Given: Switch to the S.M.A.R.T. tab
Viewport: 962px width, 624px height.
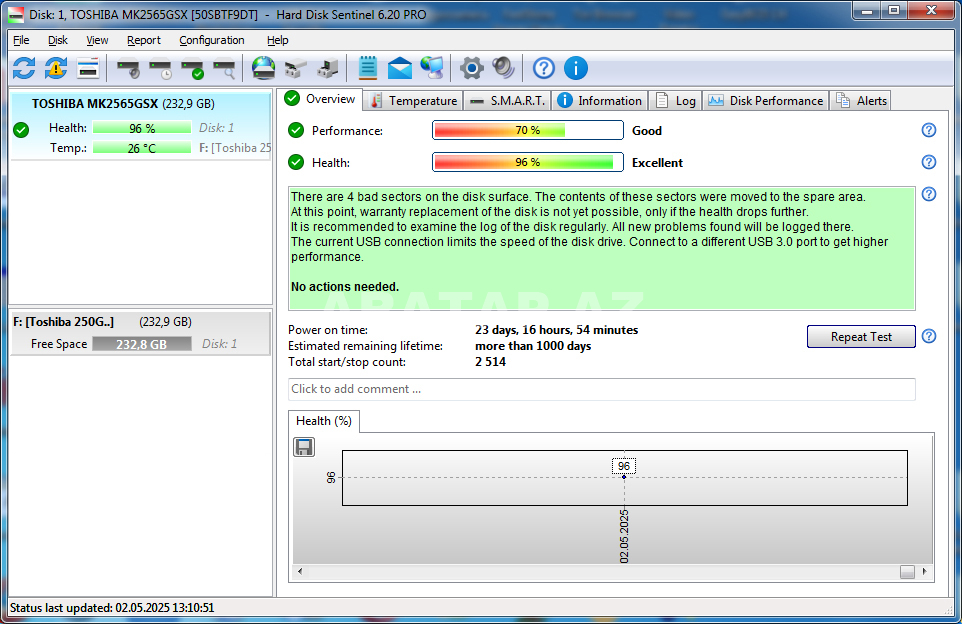Looking at the screenshot, I should (x=507, y=101).
